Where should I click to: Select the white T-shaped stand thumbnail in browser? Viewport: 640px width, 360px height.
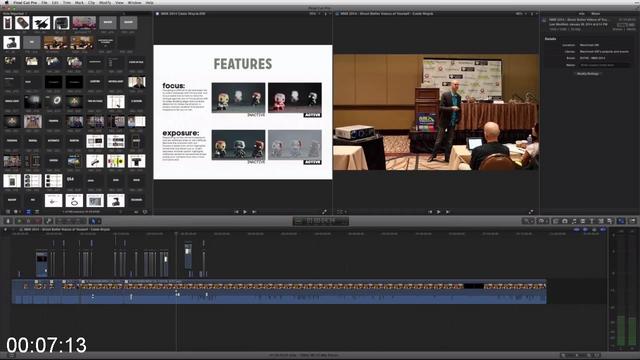coord(136,161)
